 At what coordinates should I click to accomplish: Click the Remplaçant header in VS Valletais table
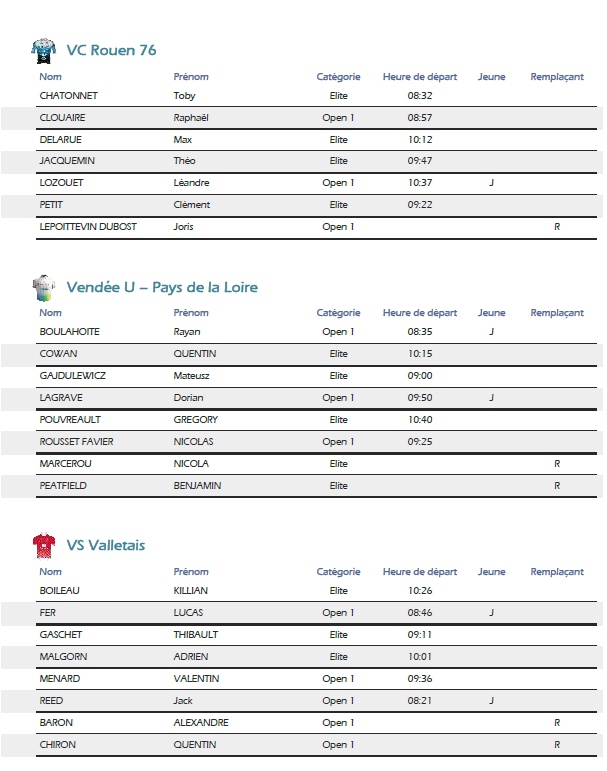[557, 572]
